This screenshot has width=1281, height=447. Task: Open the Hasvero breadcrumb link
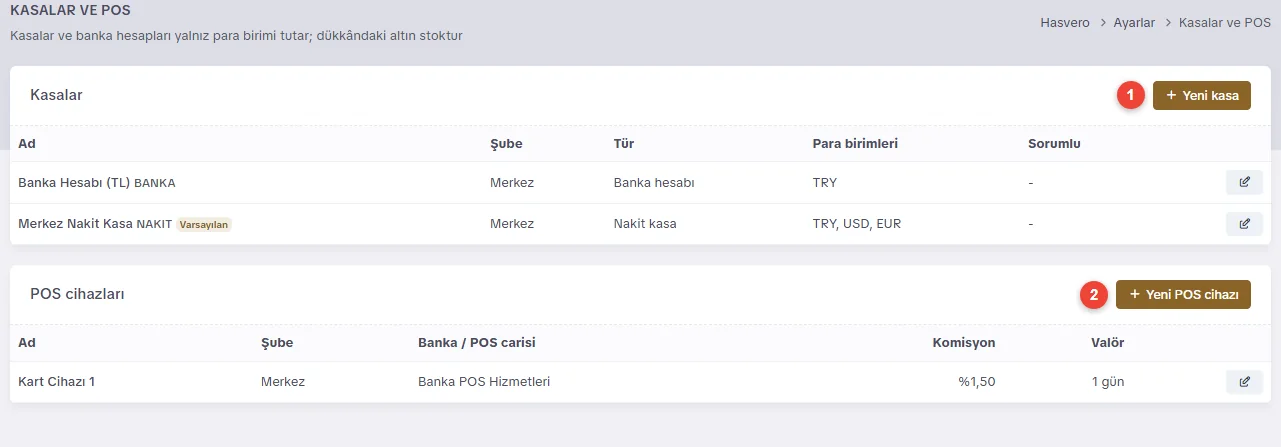(x=1066, y=21)
